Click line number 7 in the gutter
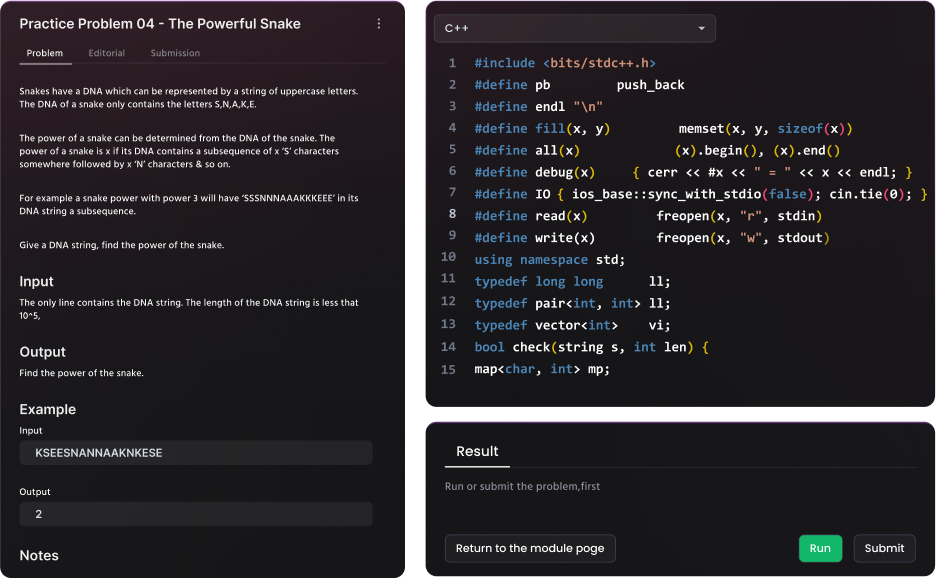The image size is (936, 579). click(452, 192)
